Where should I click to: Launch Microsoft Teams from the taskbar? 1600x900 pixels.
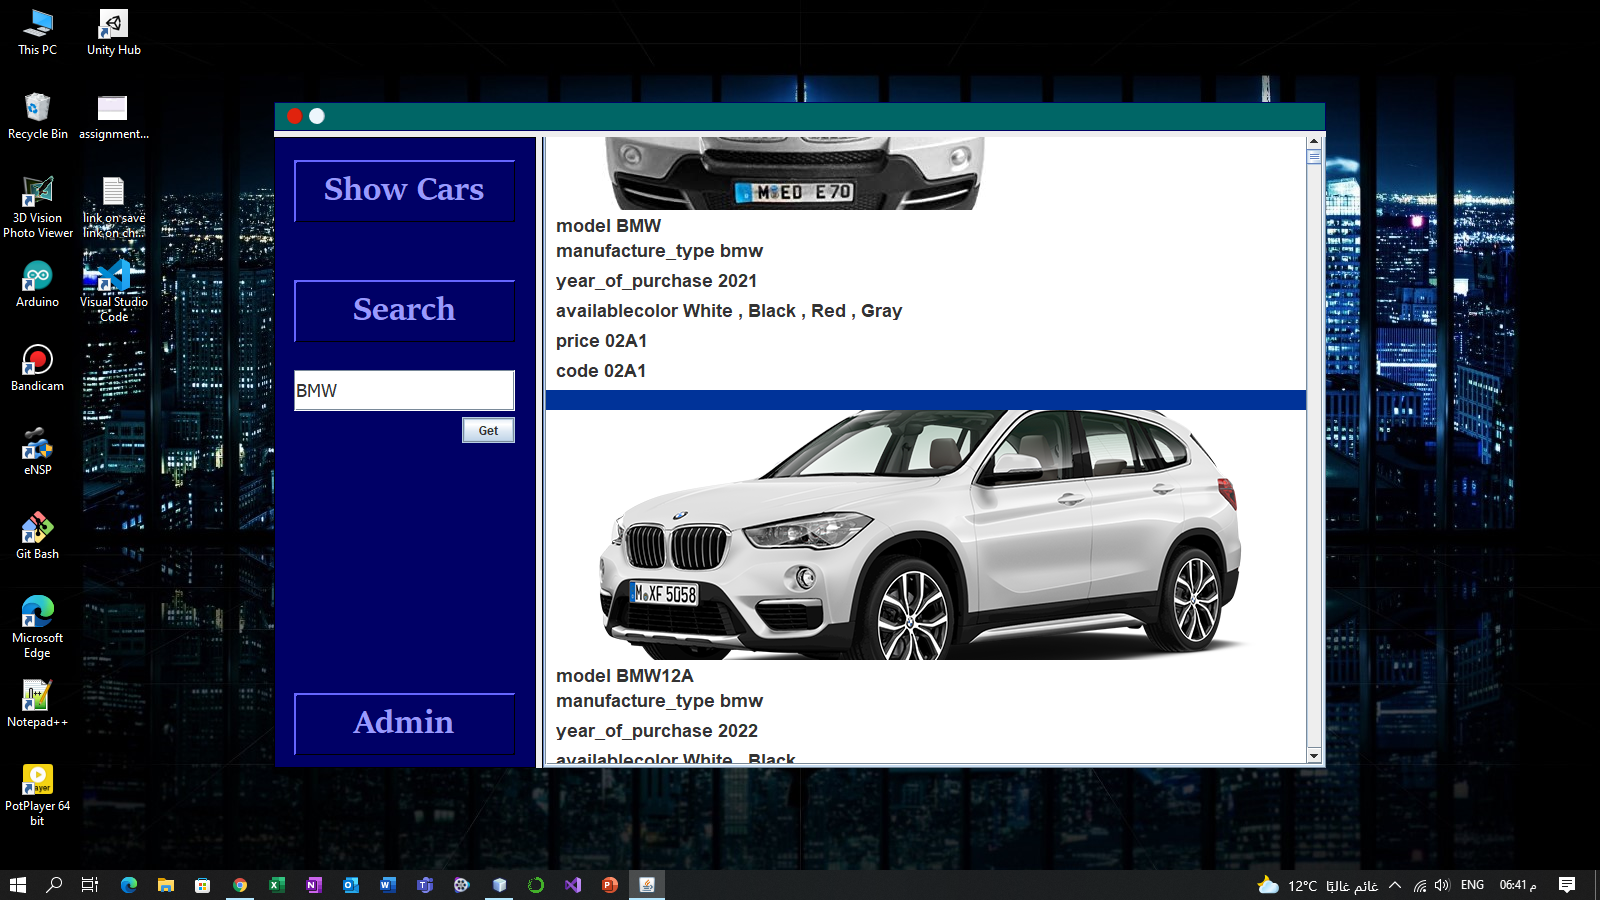pos(424,885)
